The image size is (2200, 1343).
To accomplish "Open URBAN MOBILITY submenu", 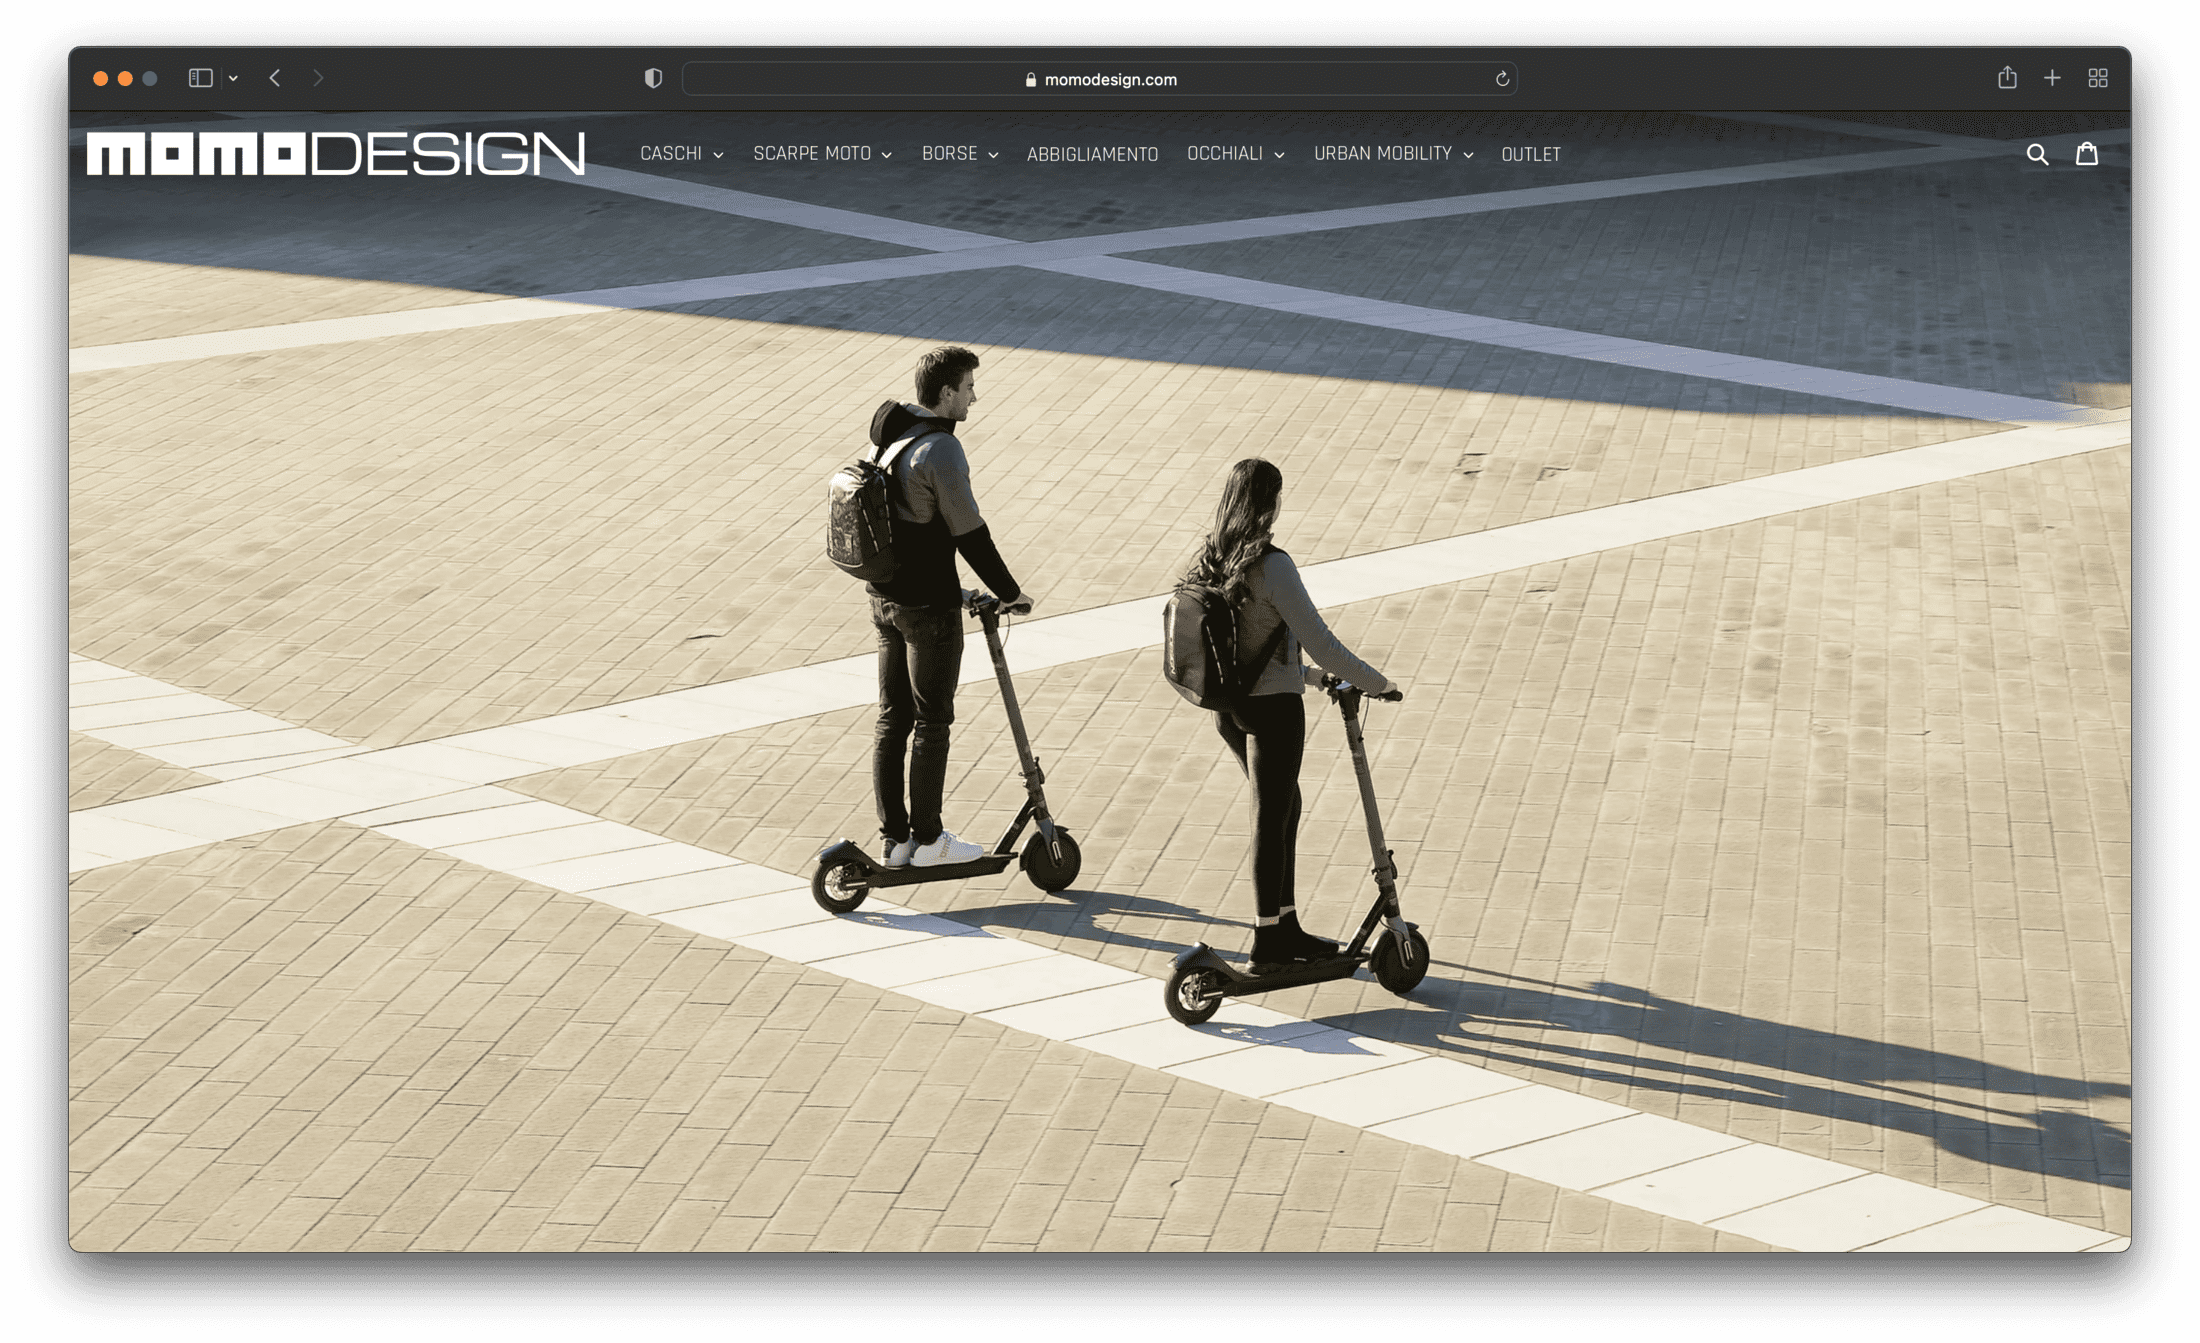I will coord(1393,154).
